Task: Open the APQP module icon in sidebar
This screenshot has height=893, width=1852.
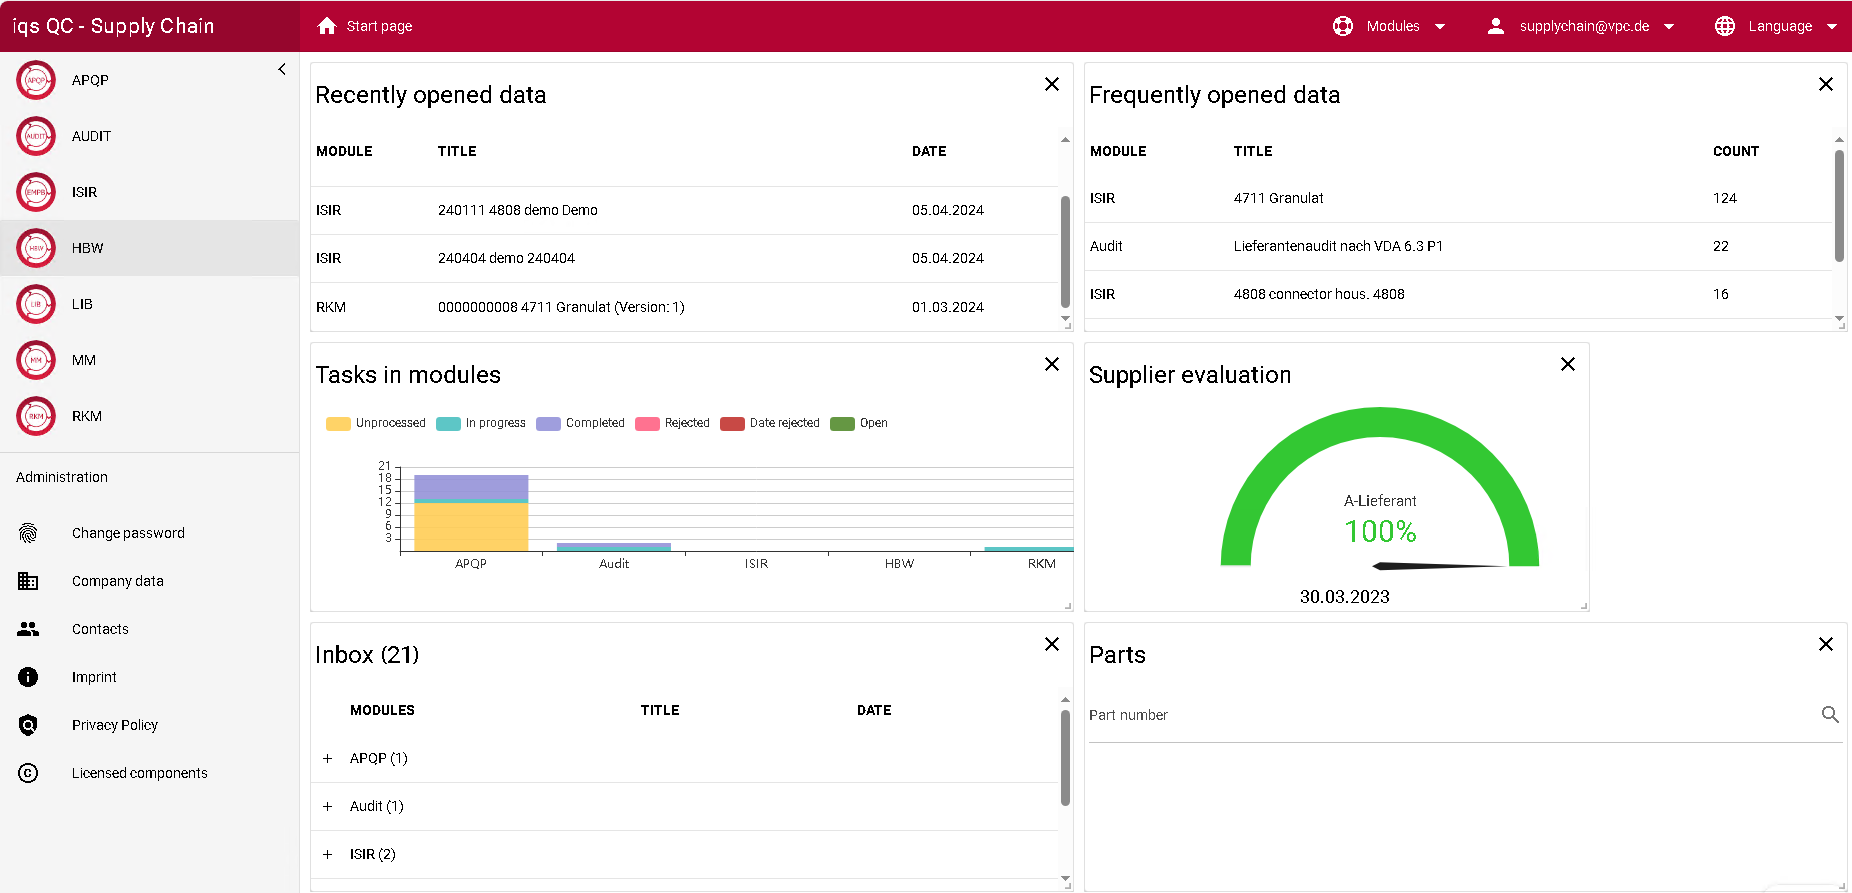Action: 36,80
